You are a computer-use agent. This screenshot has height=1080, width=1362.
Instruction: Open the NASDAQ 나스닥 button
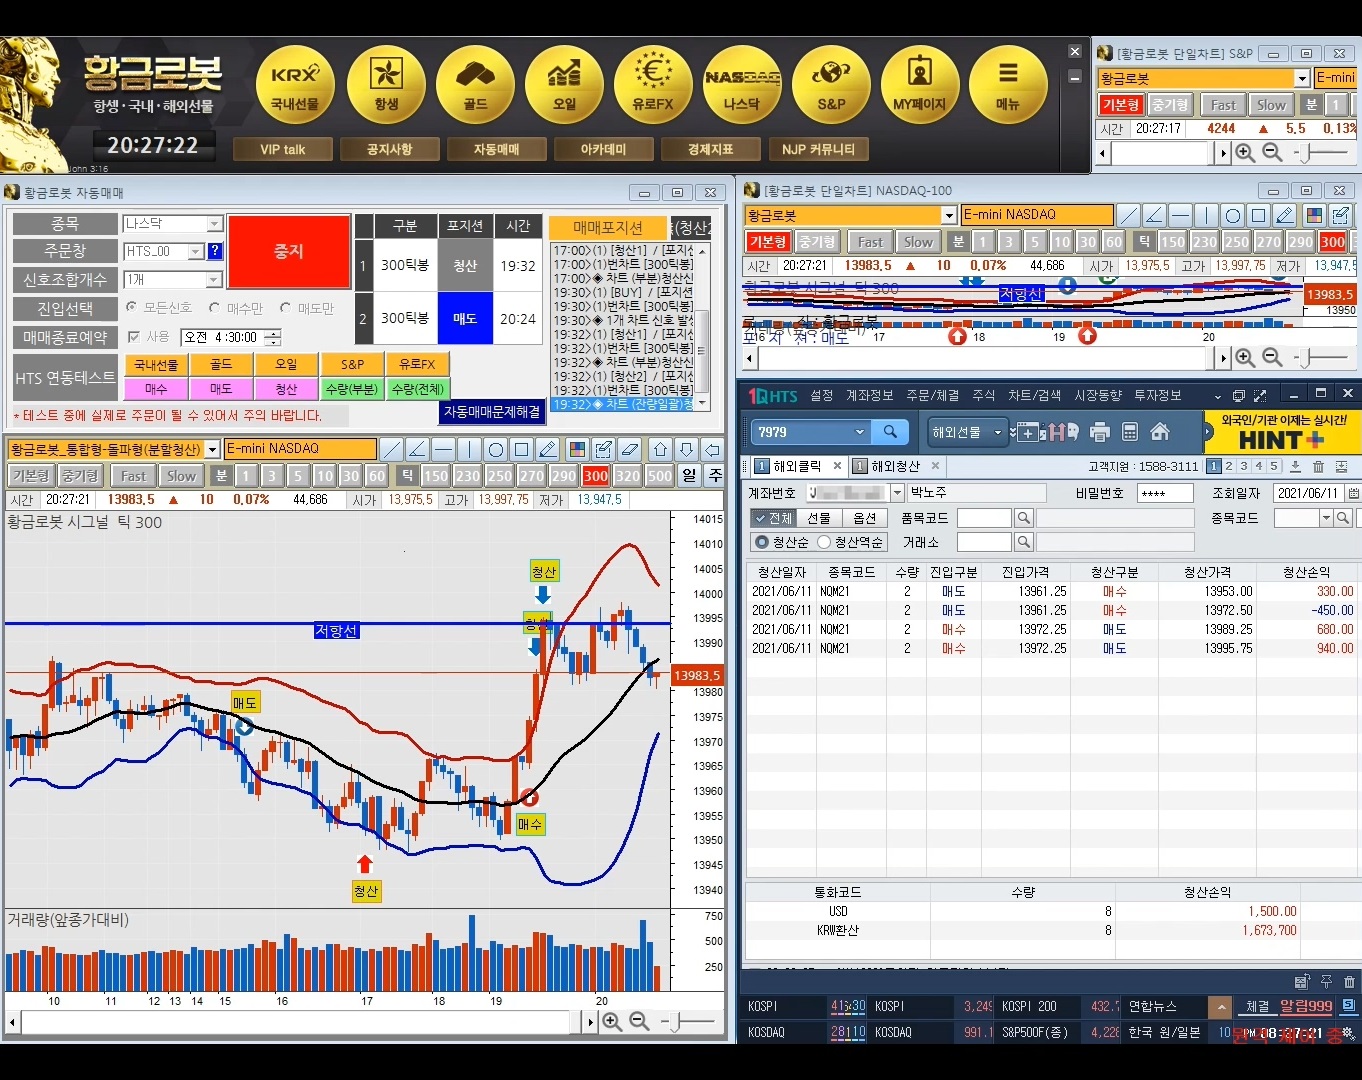tap(742, 84)
